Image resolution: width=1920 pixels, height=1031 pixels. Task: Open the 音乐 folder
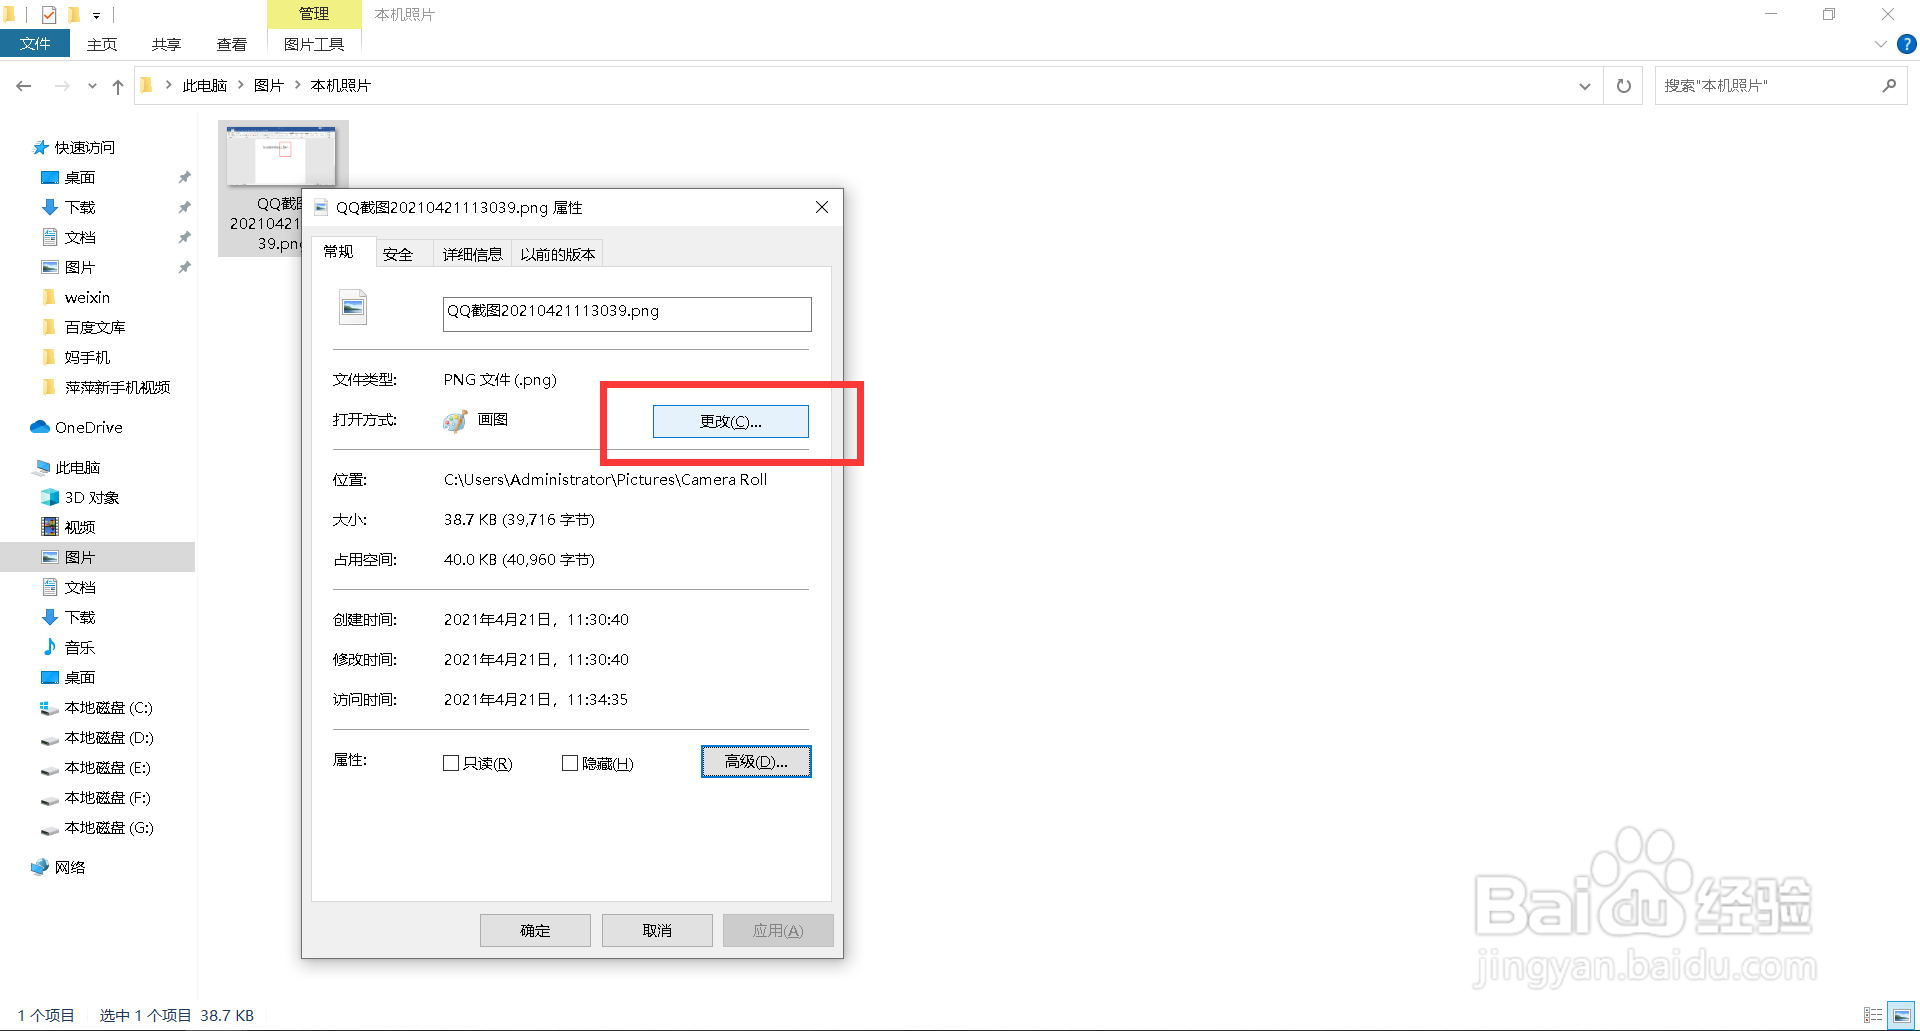80,647
